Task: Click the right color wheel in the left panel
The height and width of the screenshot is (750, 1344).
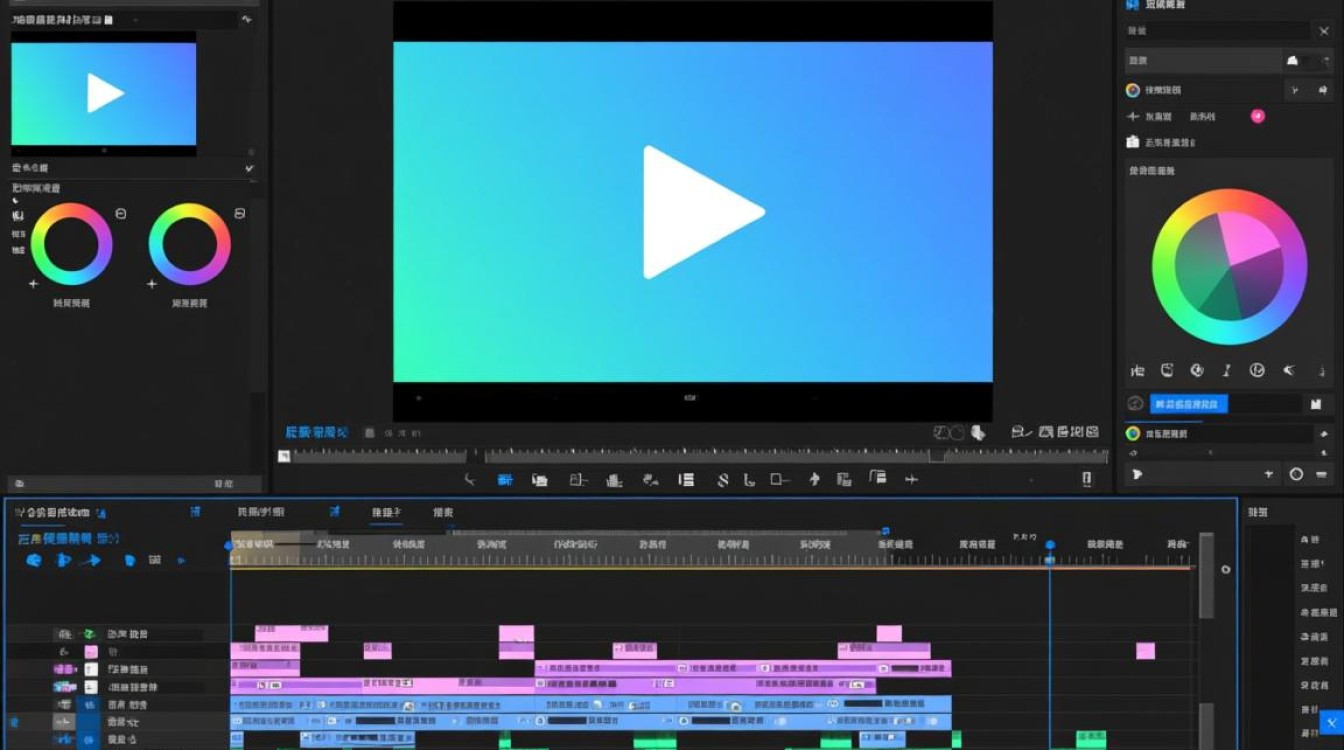Action: point(190,244)
